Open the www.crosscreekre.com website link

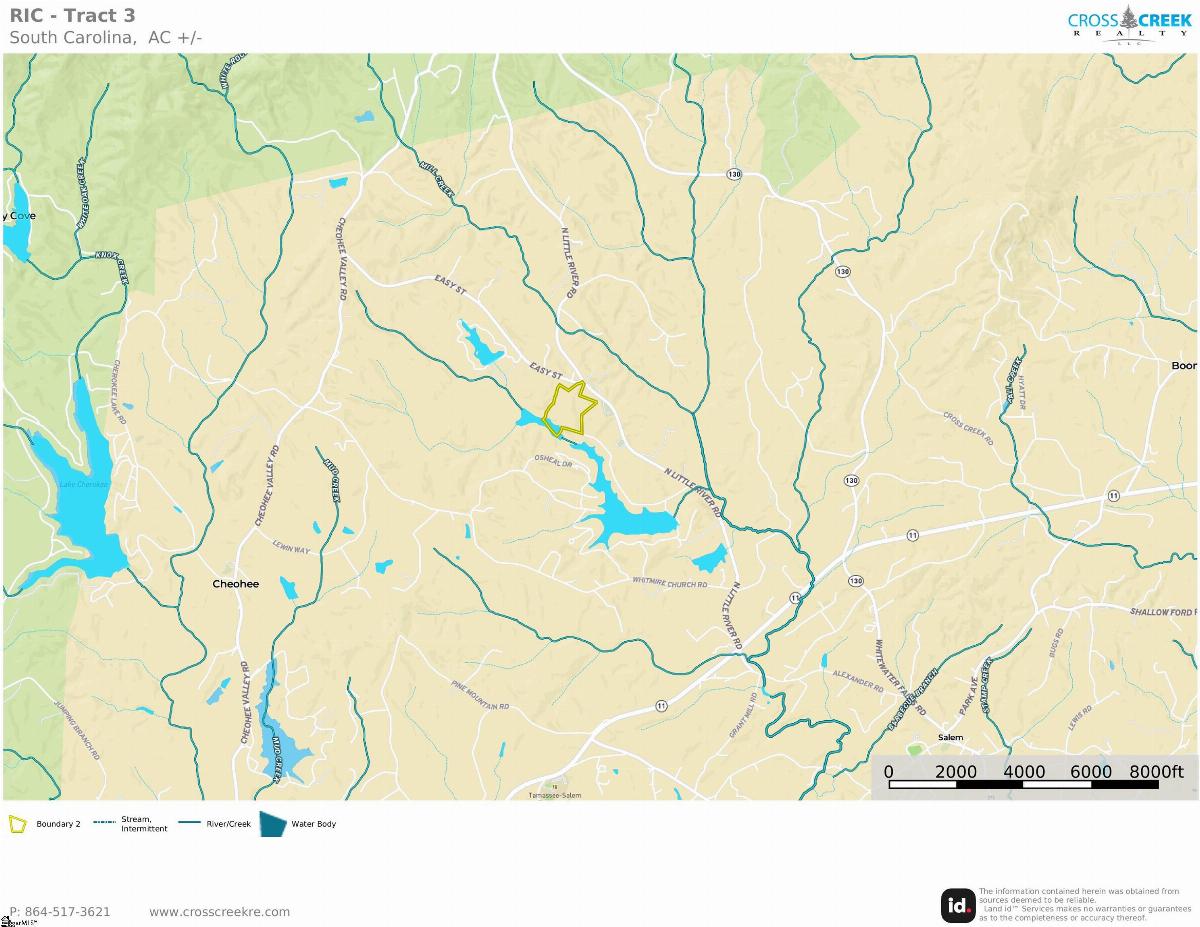(x=219, y=911)
